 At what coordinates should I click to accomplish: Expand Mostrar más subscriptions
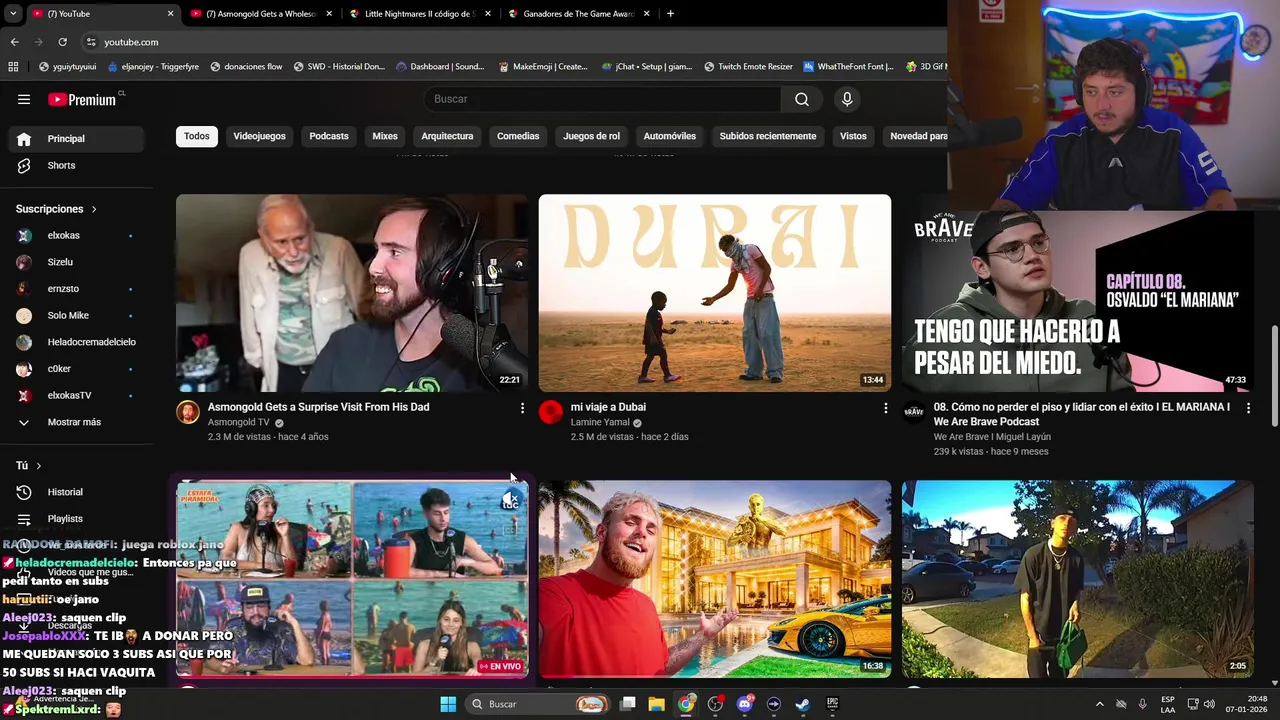(76, 422)
